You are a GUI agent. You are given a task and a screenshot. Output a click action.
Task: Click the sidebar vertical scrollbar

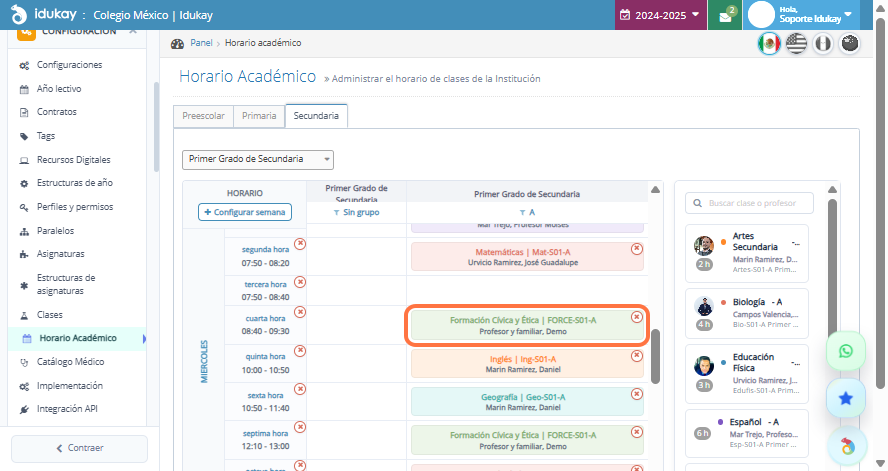(x=156, y=127)
